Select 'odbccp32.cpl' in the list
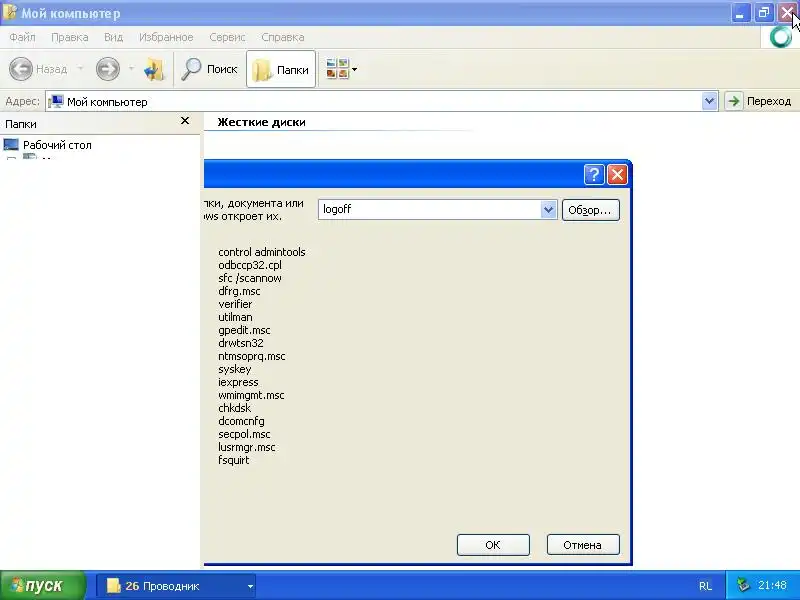This screenshot has height=600, width=800. (x=249, y=265)
